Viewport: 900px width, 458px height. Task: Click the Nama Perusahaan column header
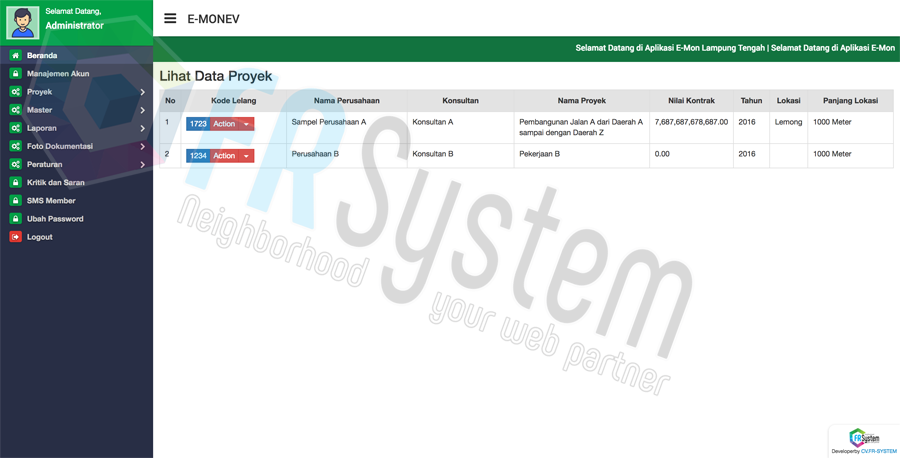pos(347,100)
